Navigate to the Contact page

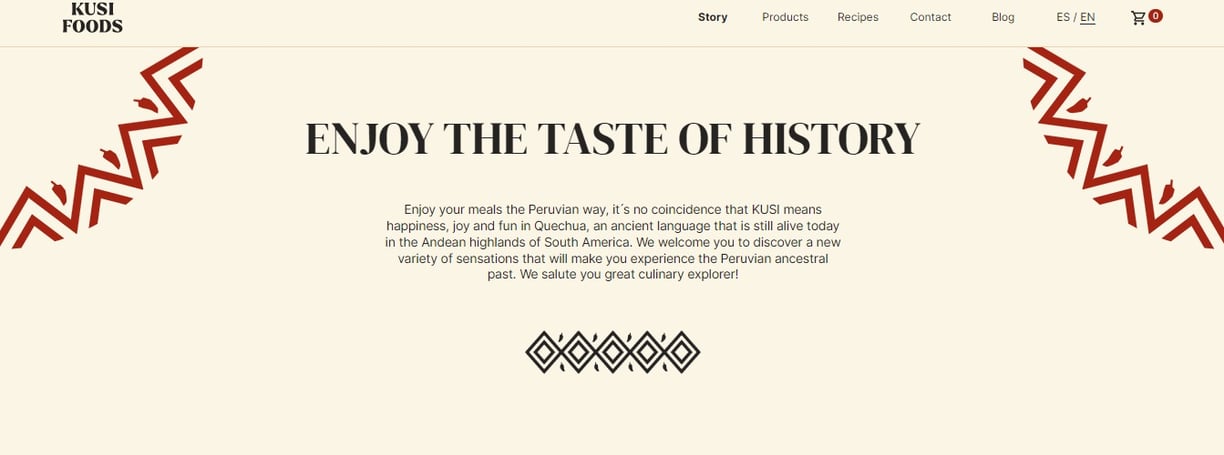930,17
